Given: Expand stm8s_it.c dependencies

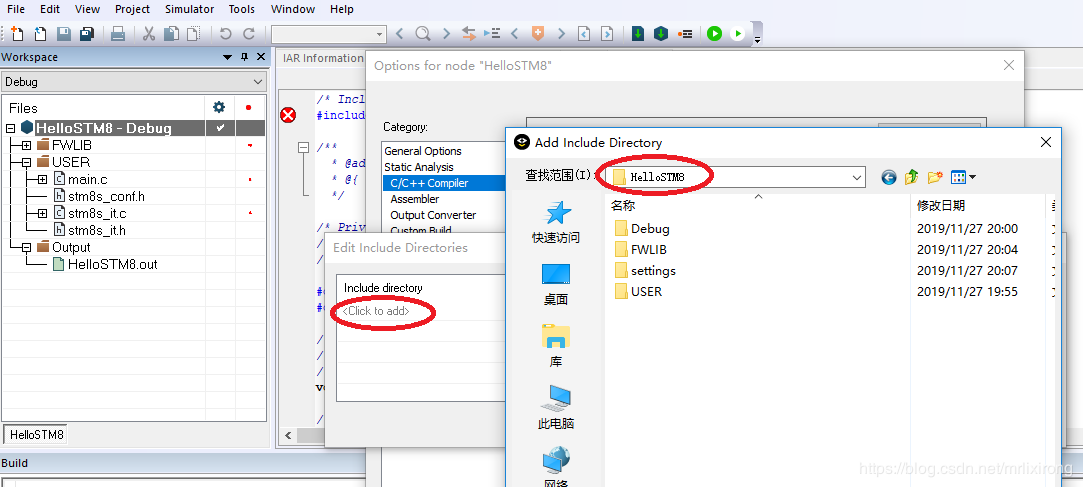Looking at the screenshot, I should (x=43, y=213).
